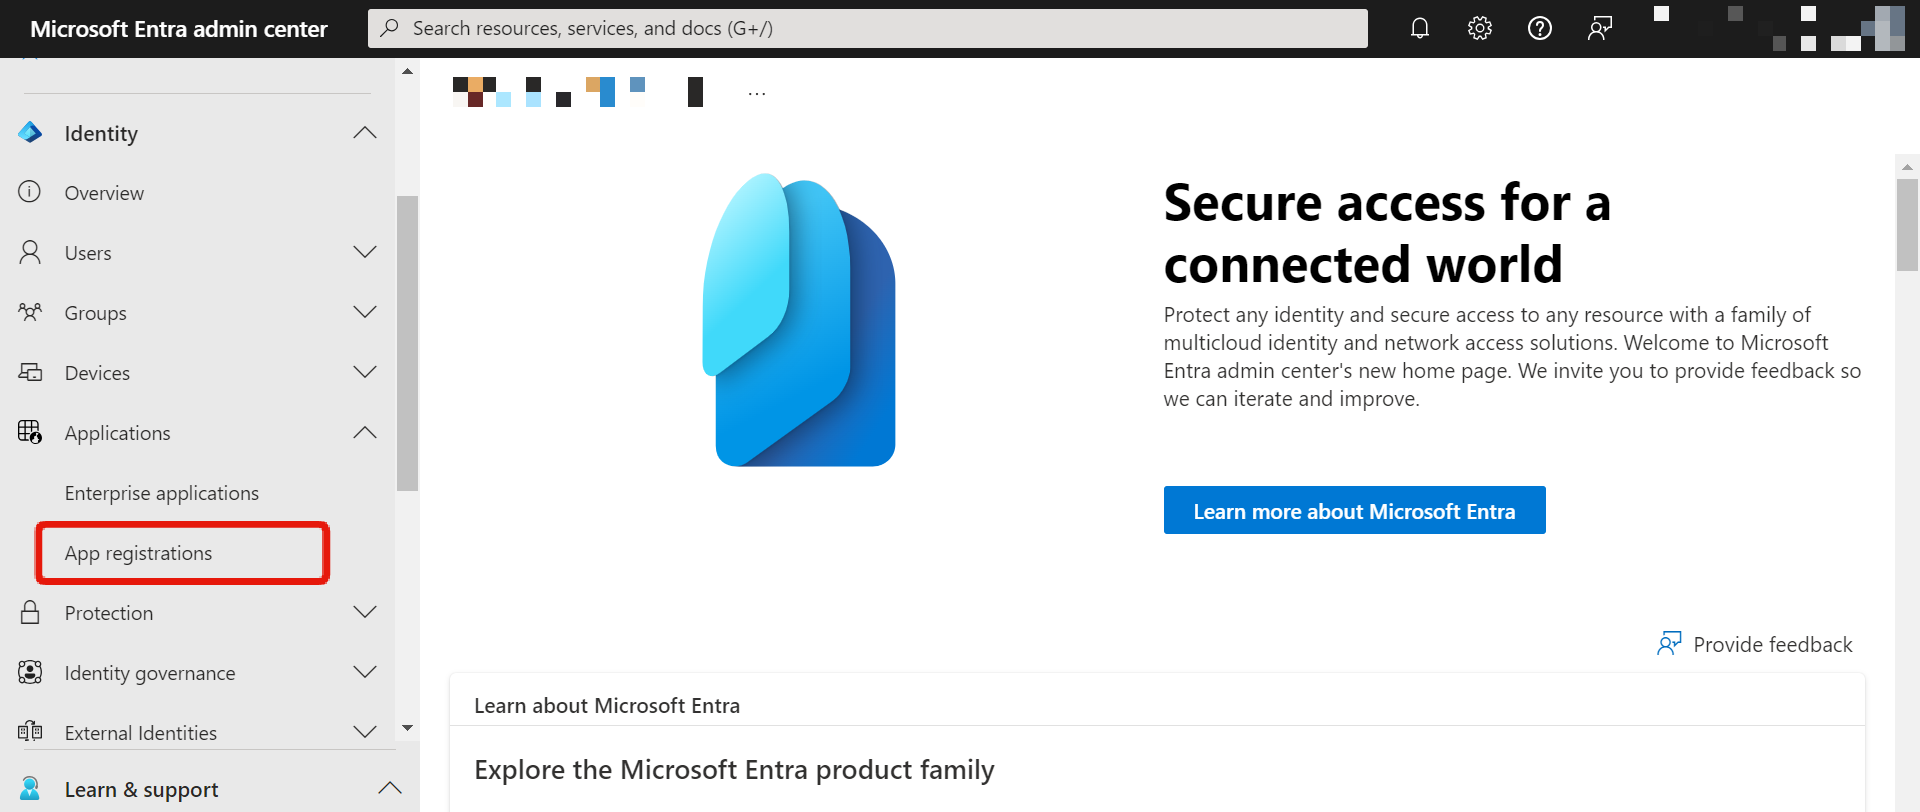Click the notifications bell icon

pos(1419,28)
